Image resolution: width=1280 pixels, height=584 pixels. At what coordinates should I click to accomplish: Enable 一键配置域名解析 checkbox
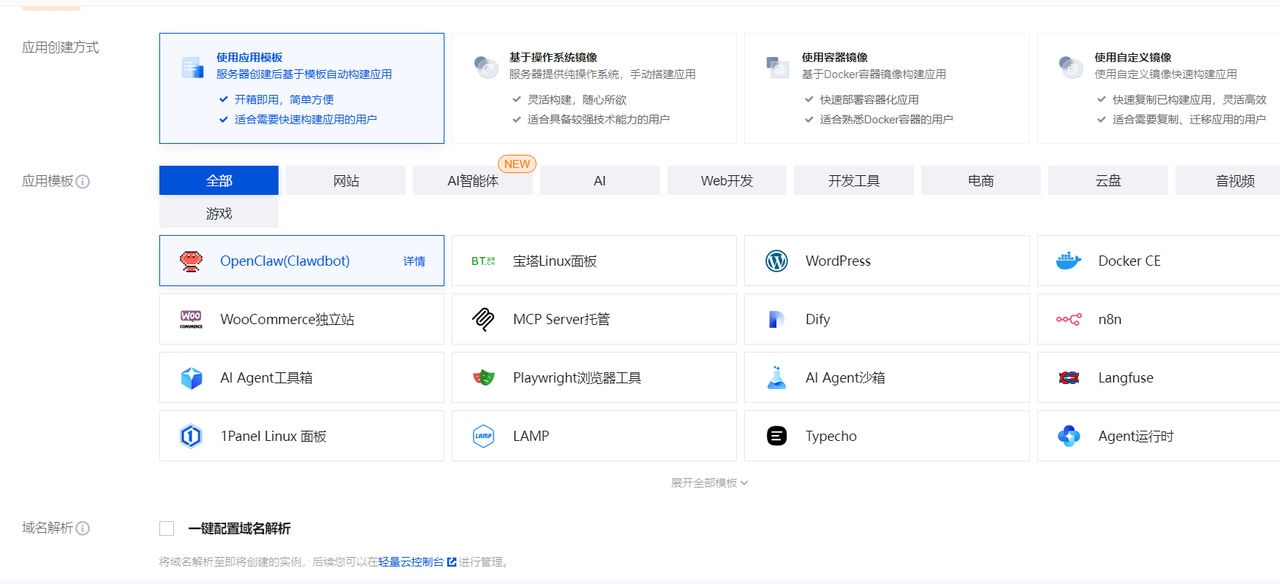coord(167,529)
